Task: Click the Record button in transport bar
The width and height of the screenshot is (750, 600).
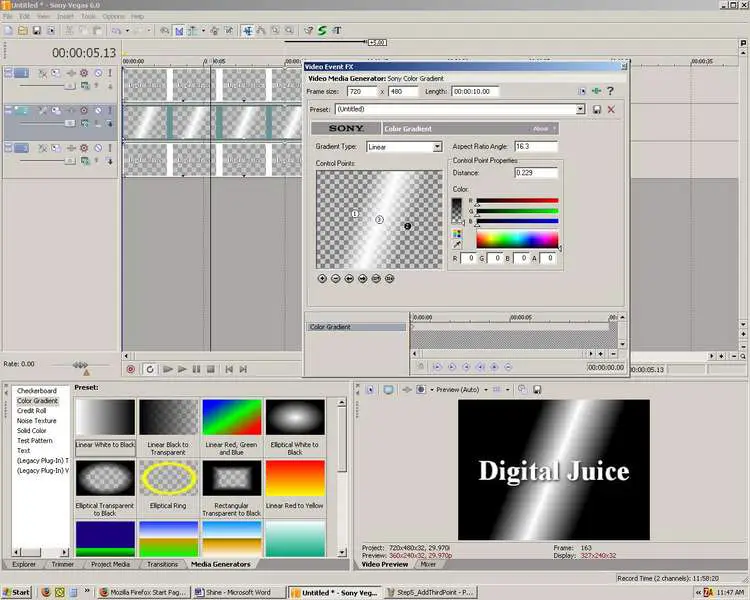Action: (131, 369)
